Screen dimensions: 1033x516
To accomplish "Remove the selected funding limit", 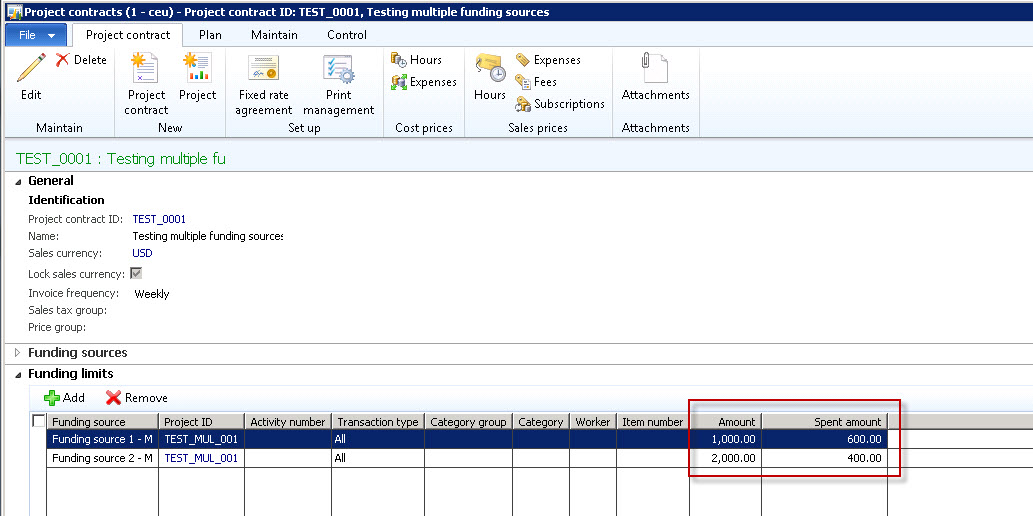I will 137,398.
